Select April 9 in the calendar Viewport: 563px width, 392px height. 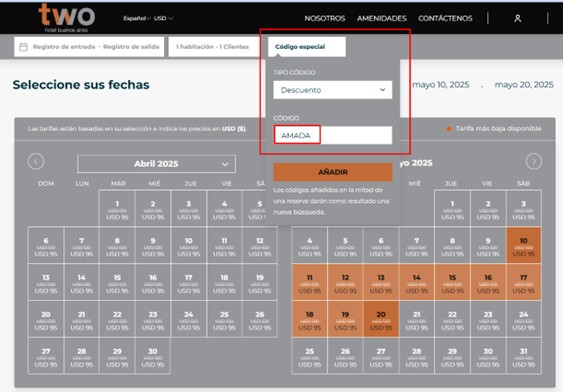[x=153, y=246]
